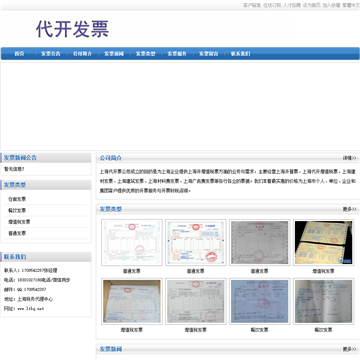Viewport: 360px width, 360px height.
Task: Click the 发票类型 main section heading
Action: click(111, 209)
